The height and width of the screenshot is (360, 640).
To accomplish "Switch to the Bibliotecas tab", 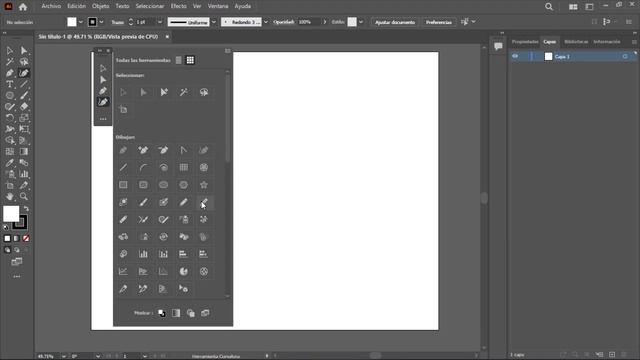I will click(x=576, y=42).
